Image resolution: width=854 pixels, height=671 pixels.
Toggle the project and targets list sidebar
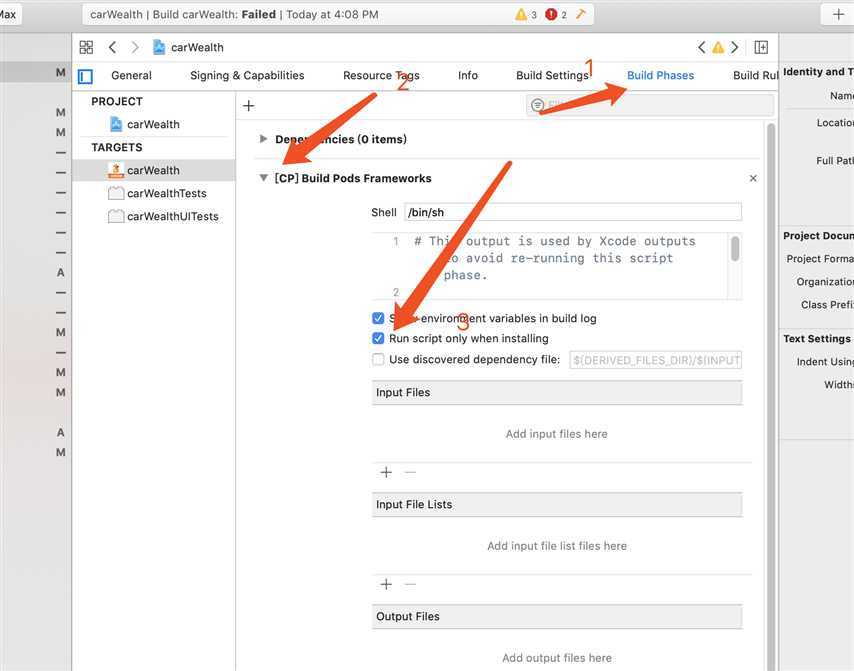(86, 76)
